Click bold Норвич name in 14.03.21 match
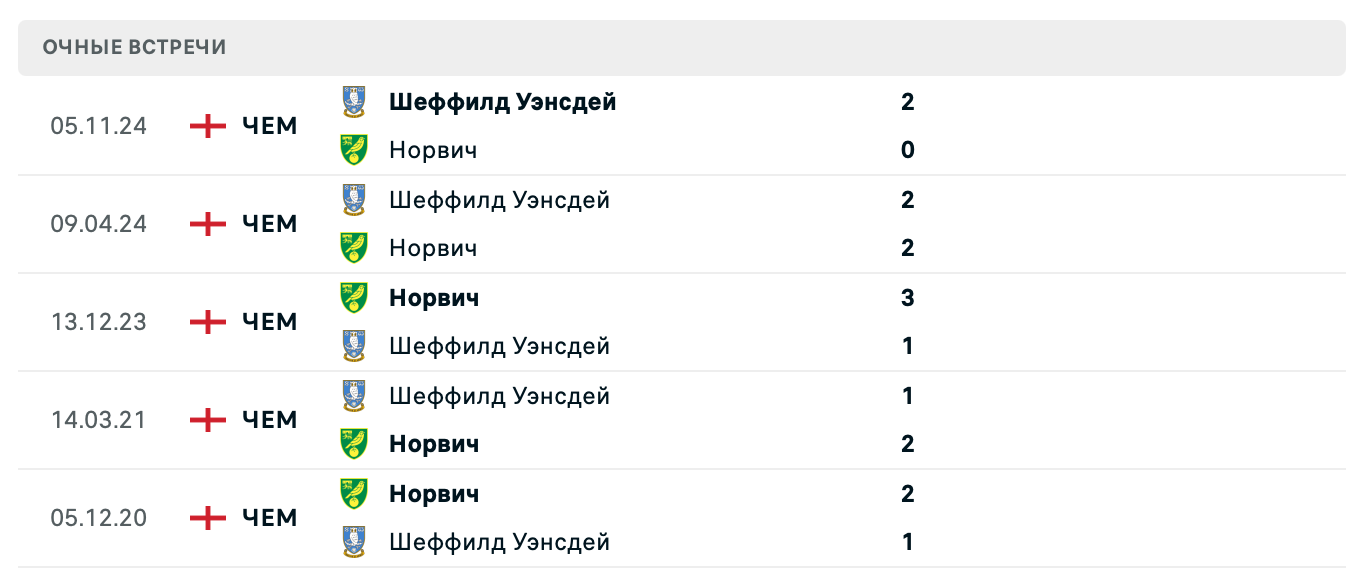This screenshot has height=584, width=1364. (x=434, y=444)
